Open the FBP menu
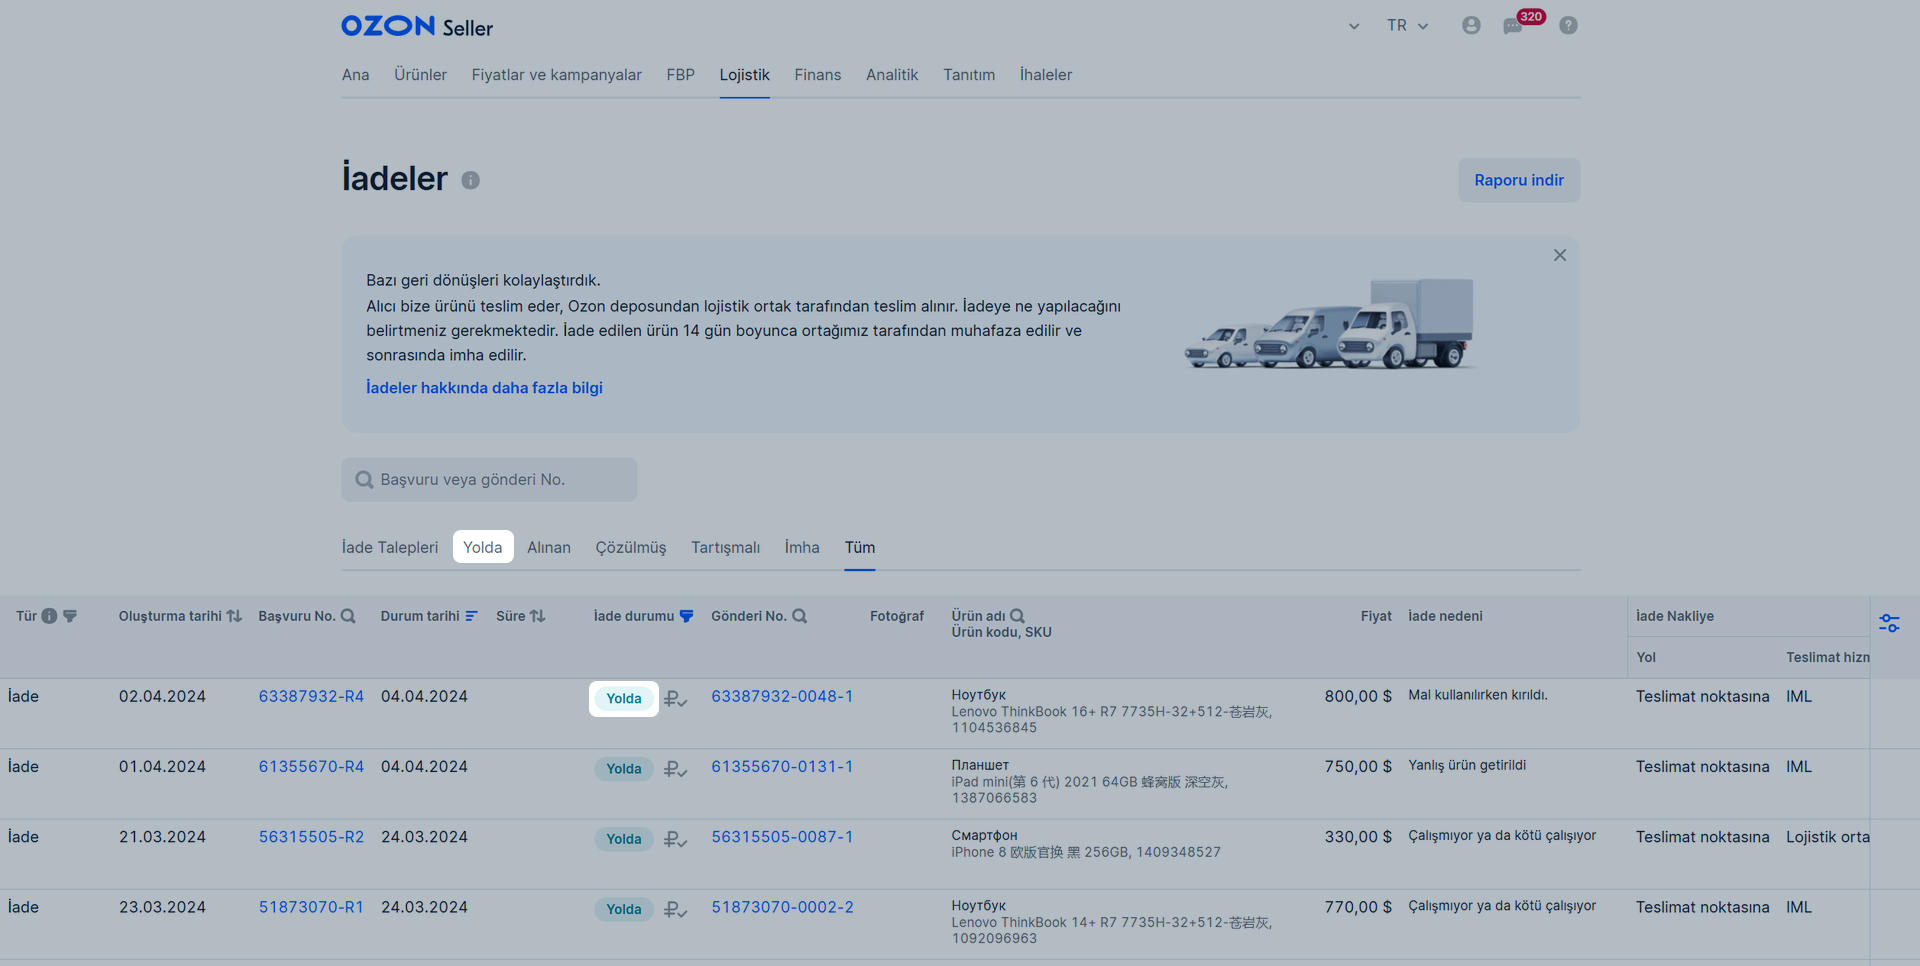 [680, 75]
